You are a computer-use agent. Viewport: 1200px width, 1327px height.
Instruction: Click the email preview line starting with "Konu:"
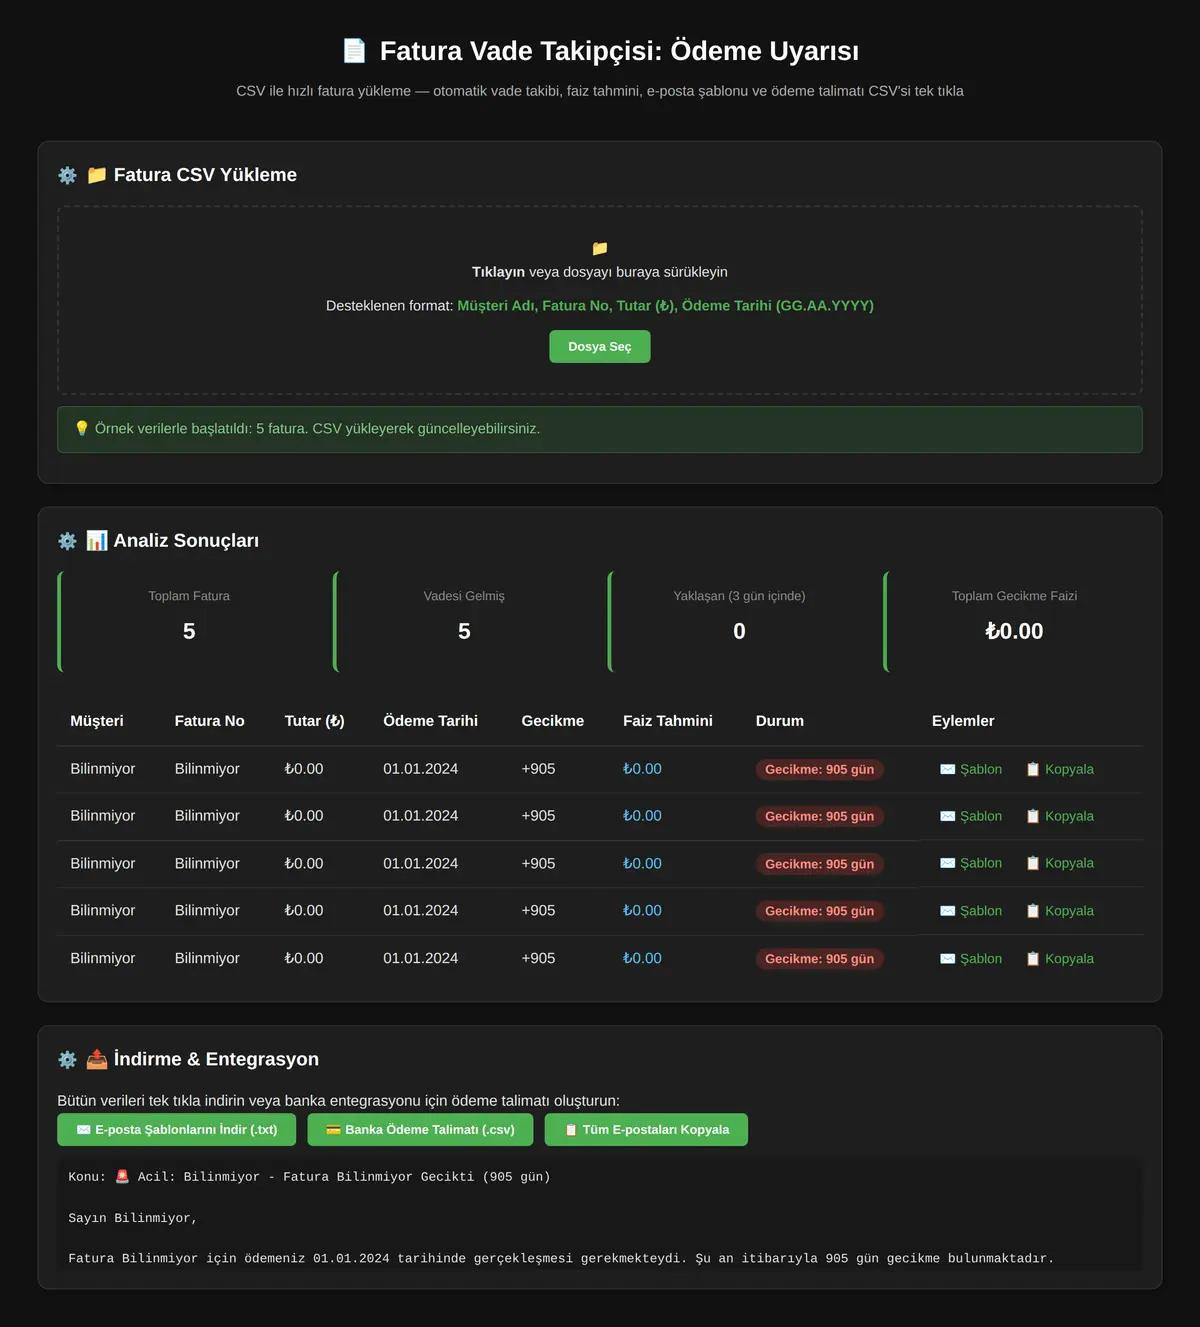pyautogui.click(x=309, y=1177)
